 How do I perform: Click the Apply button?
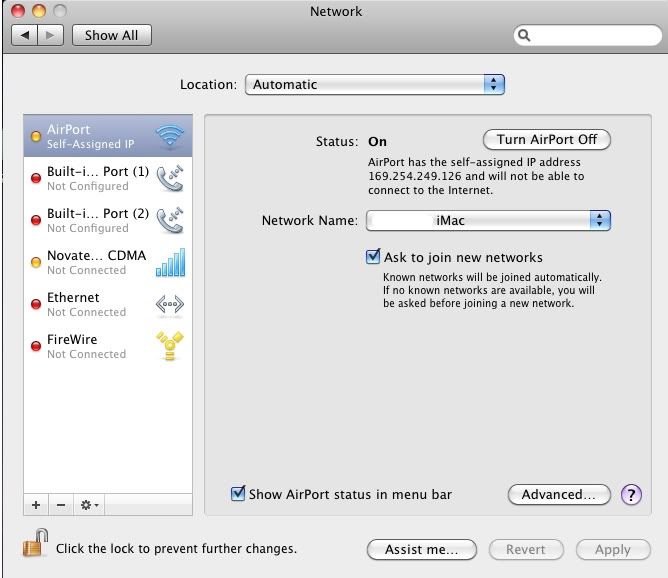point(613,549)
